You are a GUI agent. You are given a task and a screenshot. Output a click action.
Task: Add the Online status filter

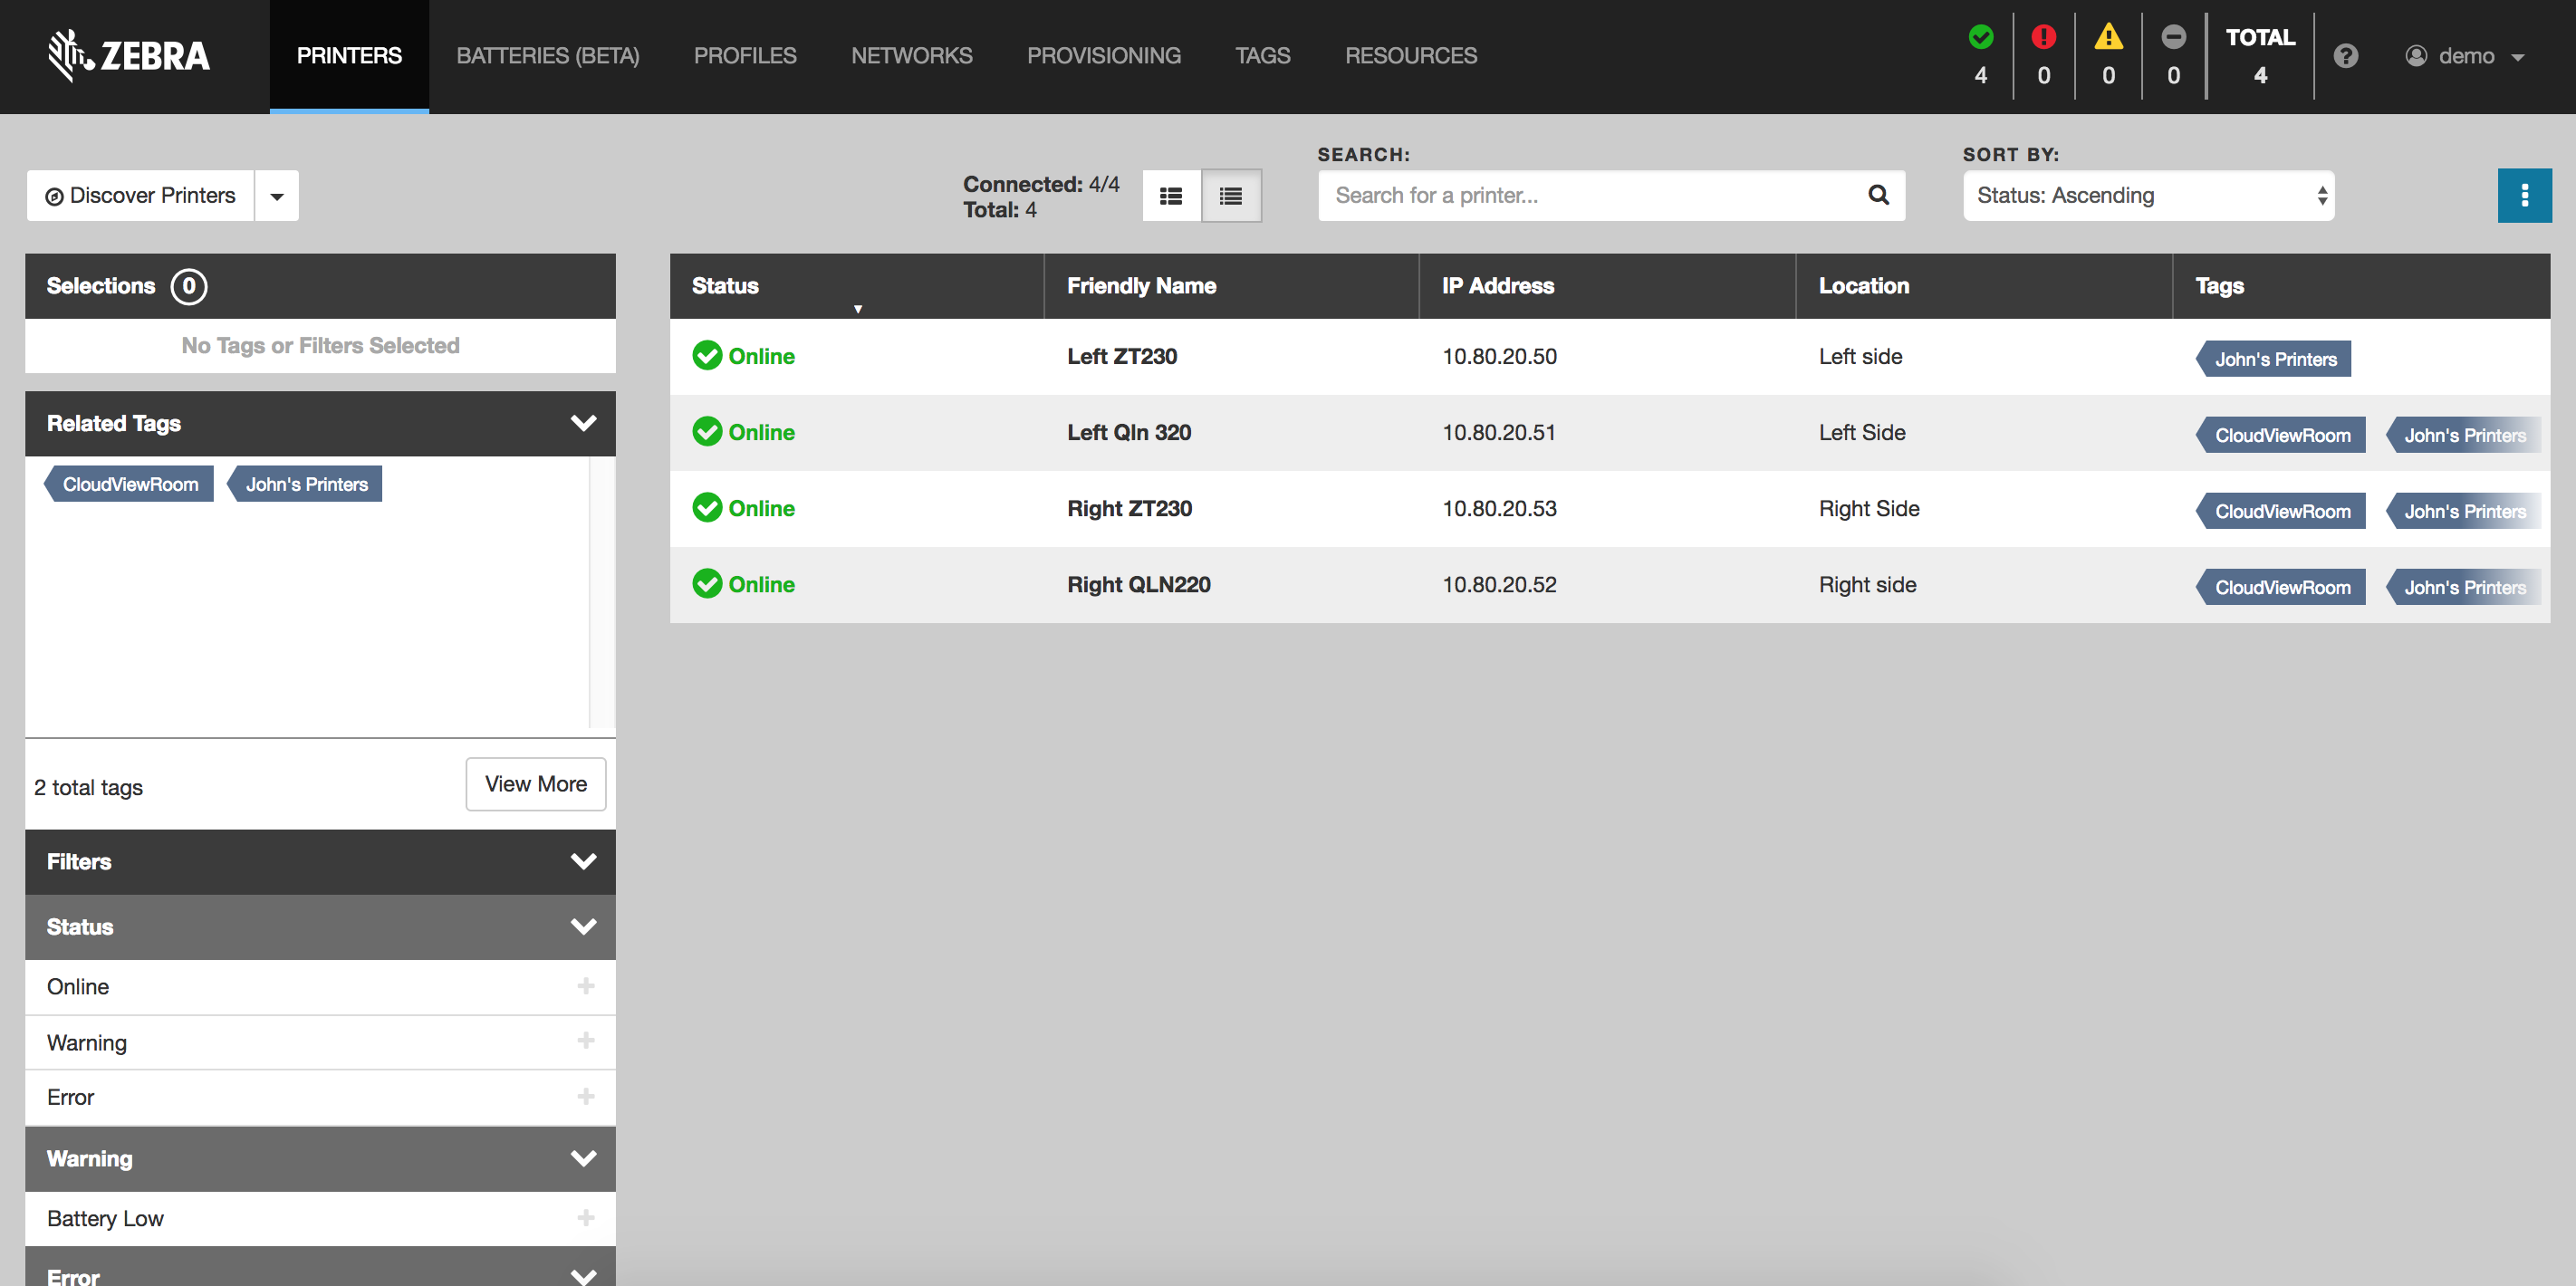(x=585, y=986)
